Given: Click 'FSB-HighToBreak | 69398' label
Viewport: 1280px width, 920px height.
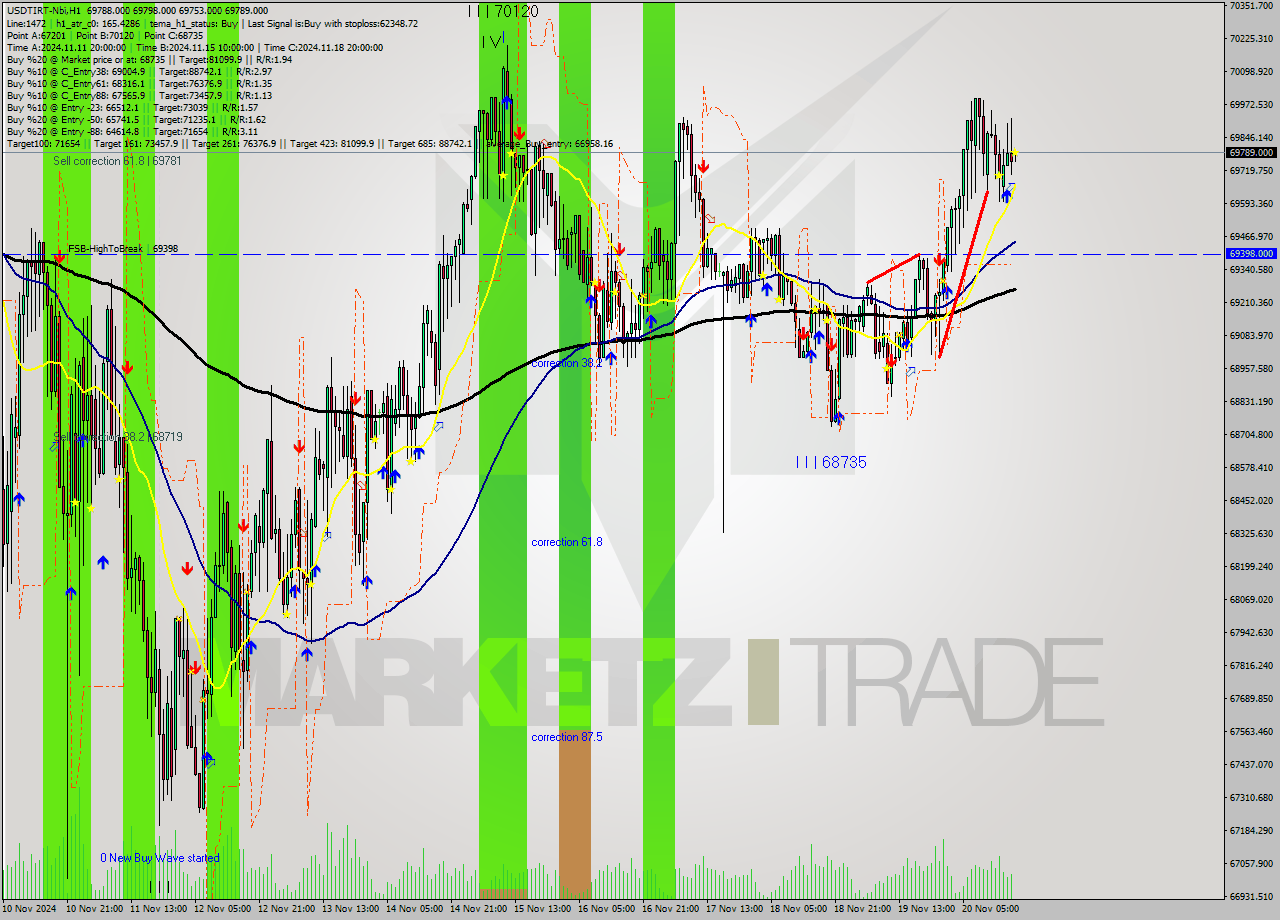Looking at the screenshot, I should click(x=123, y=248).
